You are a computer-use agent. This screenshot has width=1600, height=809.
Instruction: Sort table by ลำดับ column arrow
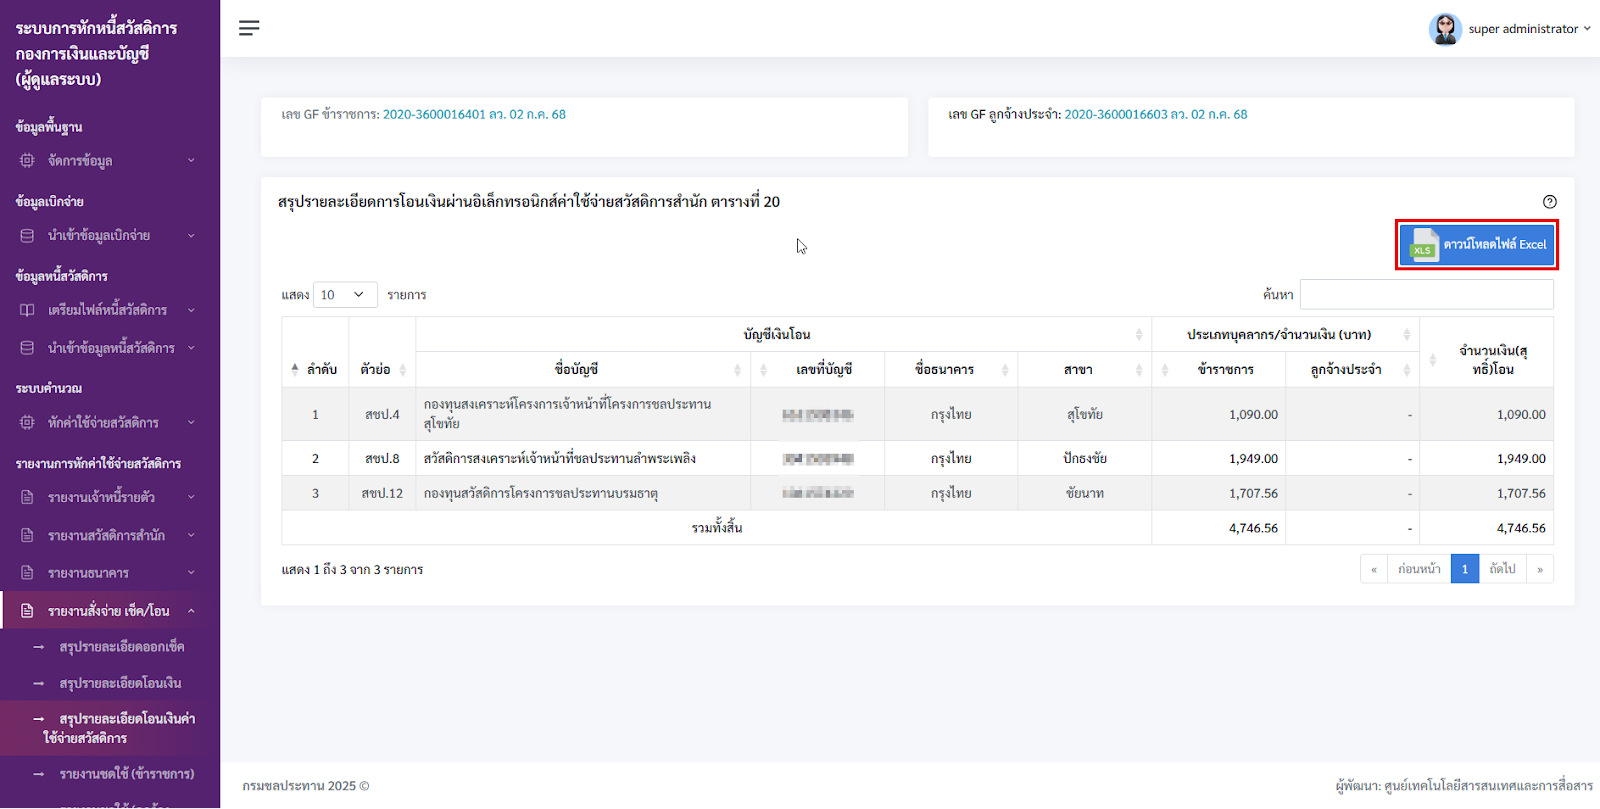295,369
